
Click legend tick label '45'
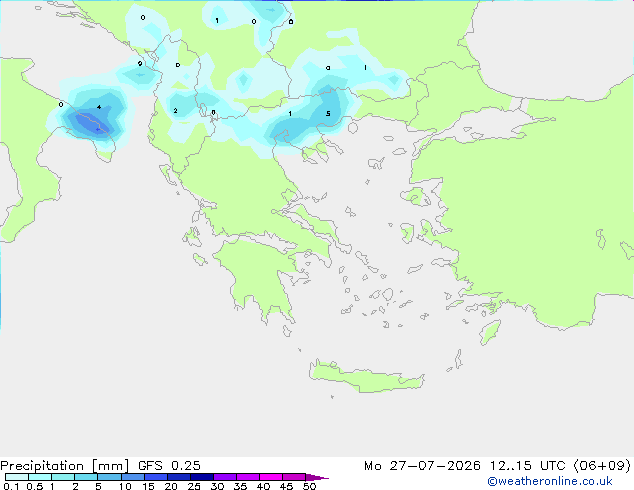point(286,486)
